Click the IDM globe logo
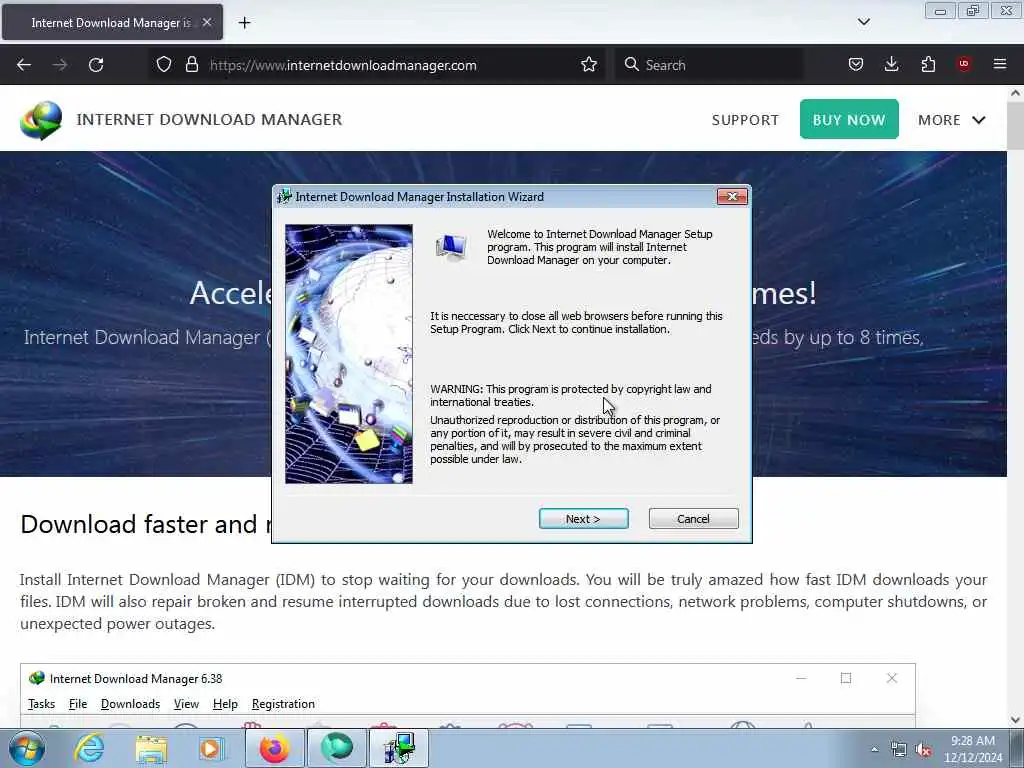 coord(40,120)
